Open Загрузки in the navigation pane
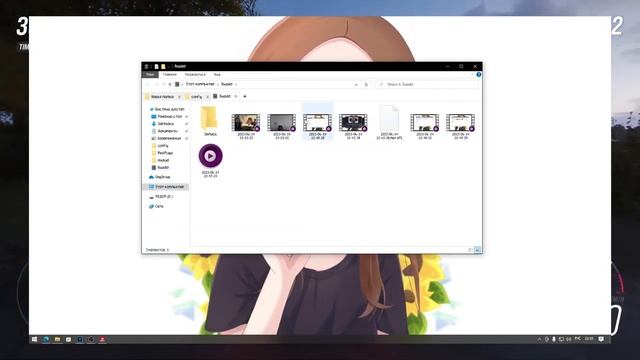The width and height of the screenshot is (640, 360). pyautogui.click(x=163, y=124)
